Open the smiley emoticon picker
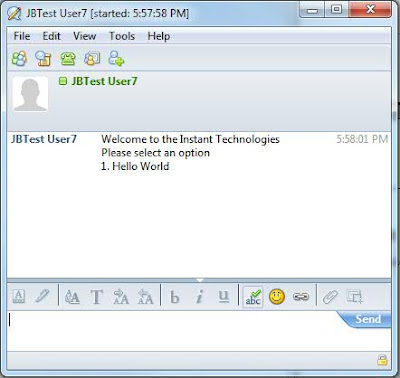 pos(277,296)
